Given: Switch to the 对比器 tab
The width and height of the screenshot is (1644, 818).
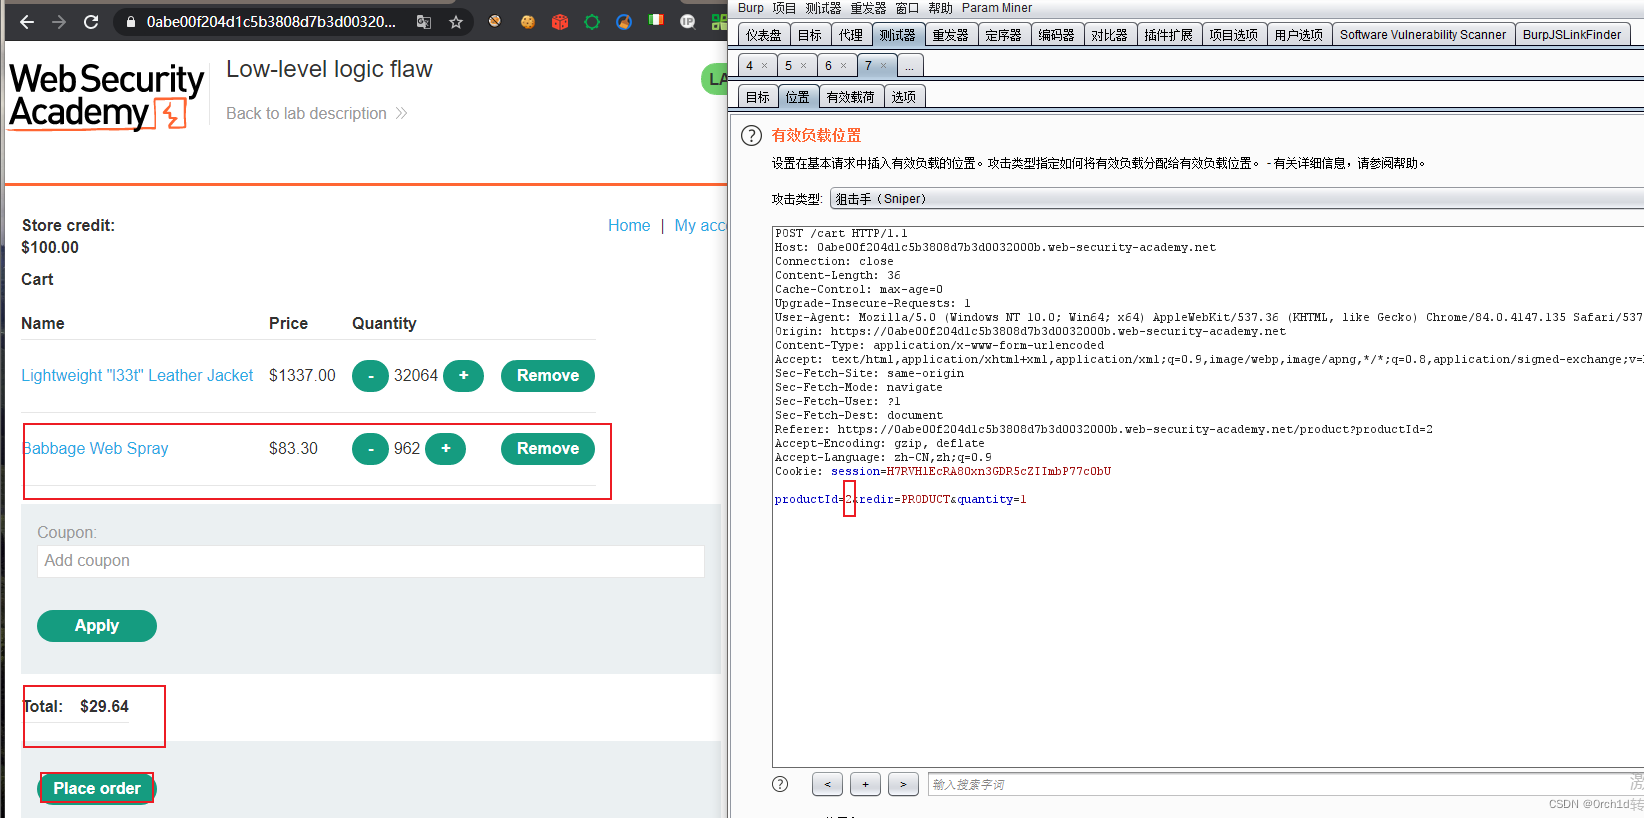Looking at the screenshot, I should click(1109, 35).
